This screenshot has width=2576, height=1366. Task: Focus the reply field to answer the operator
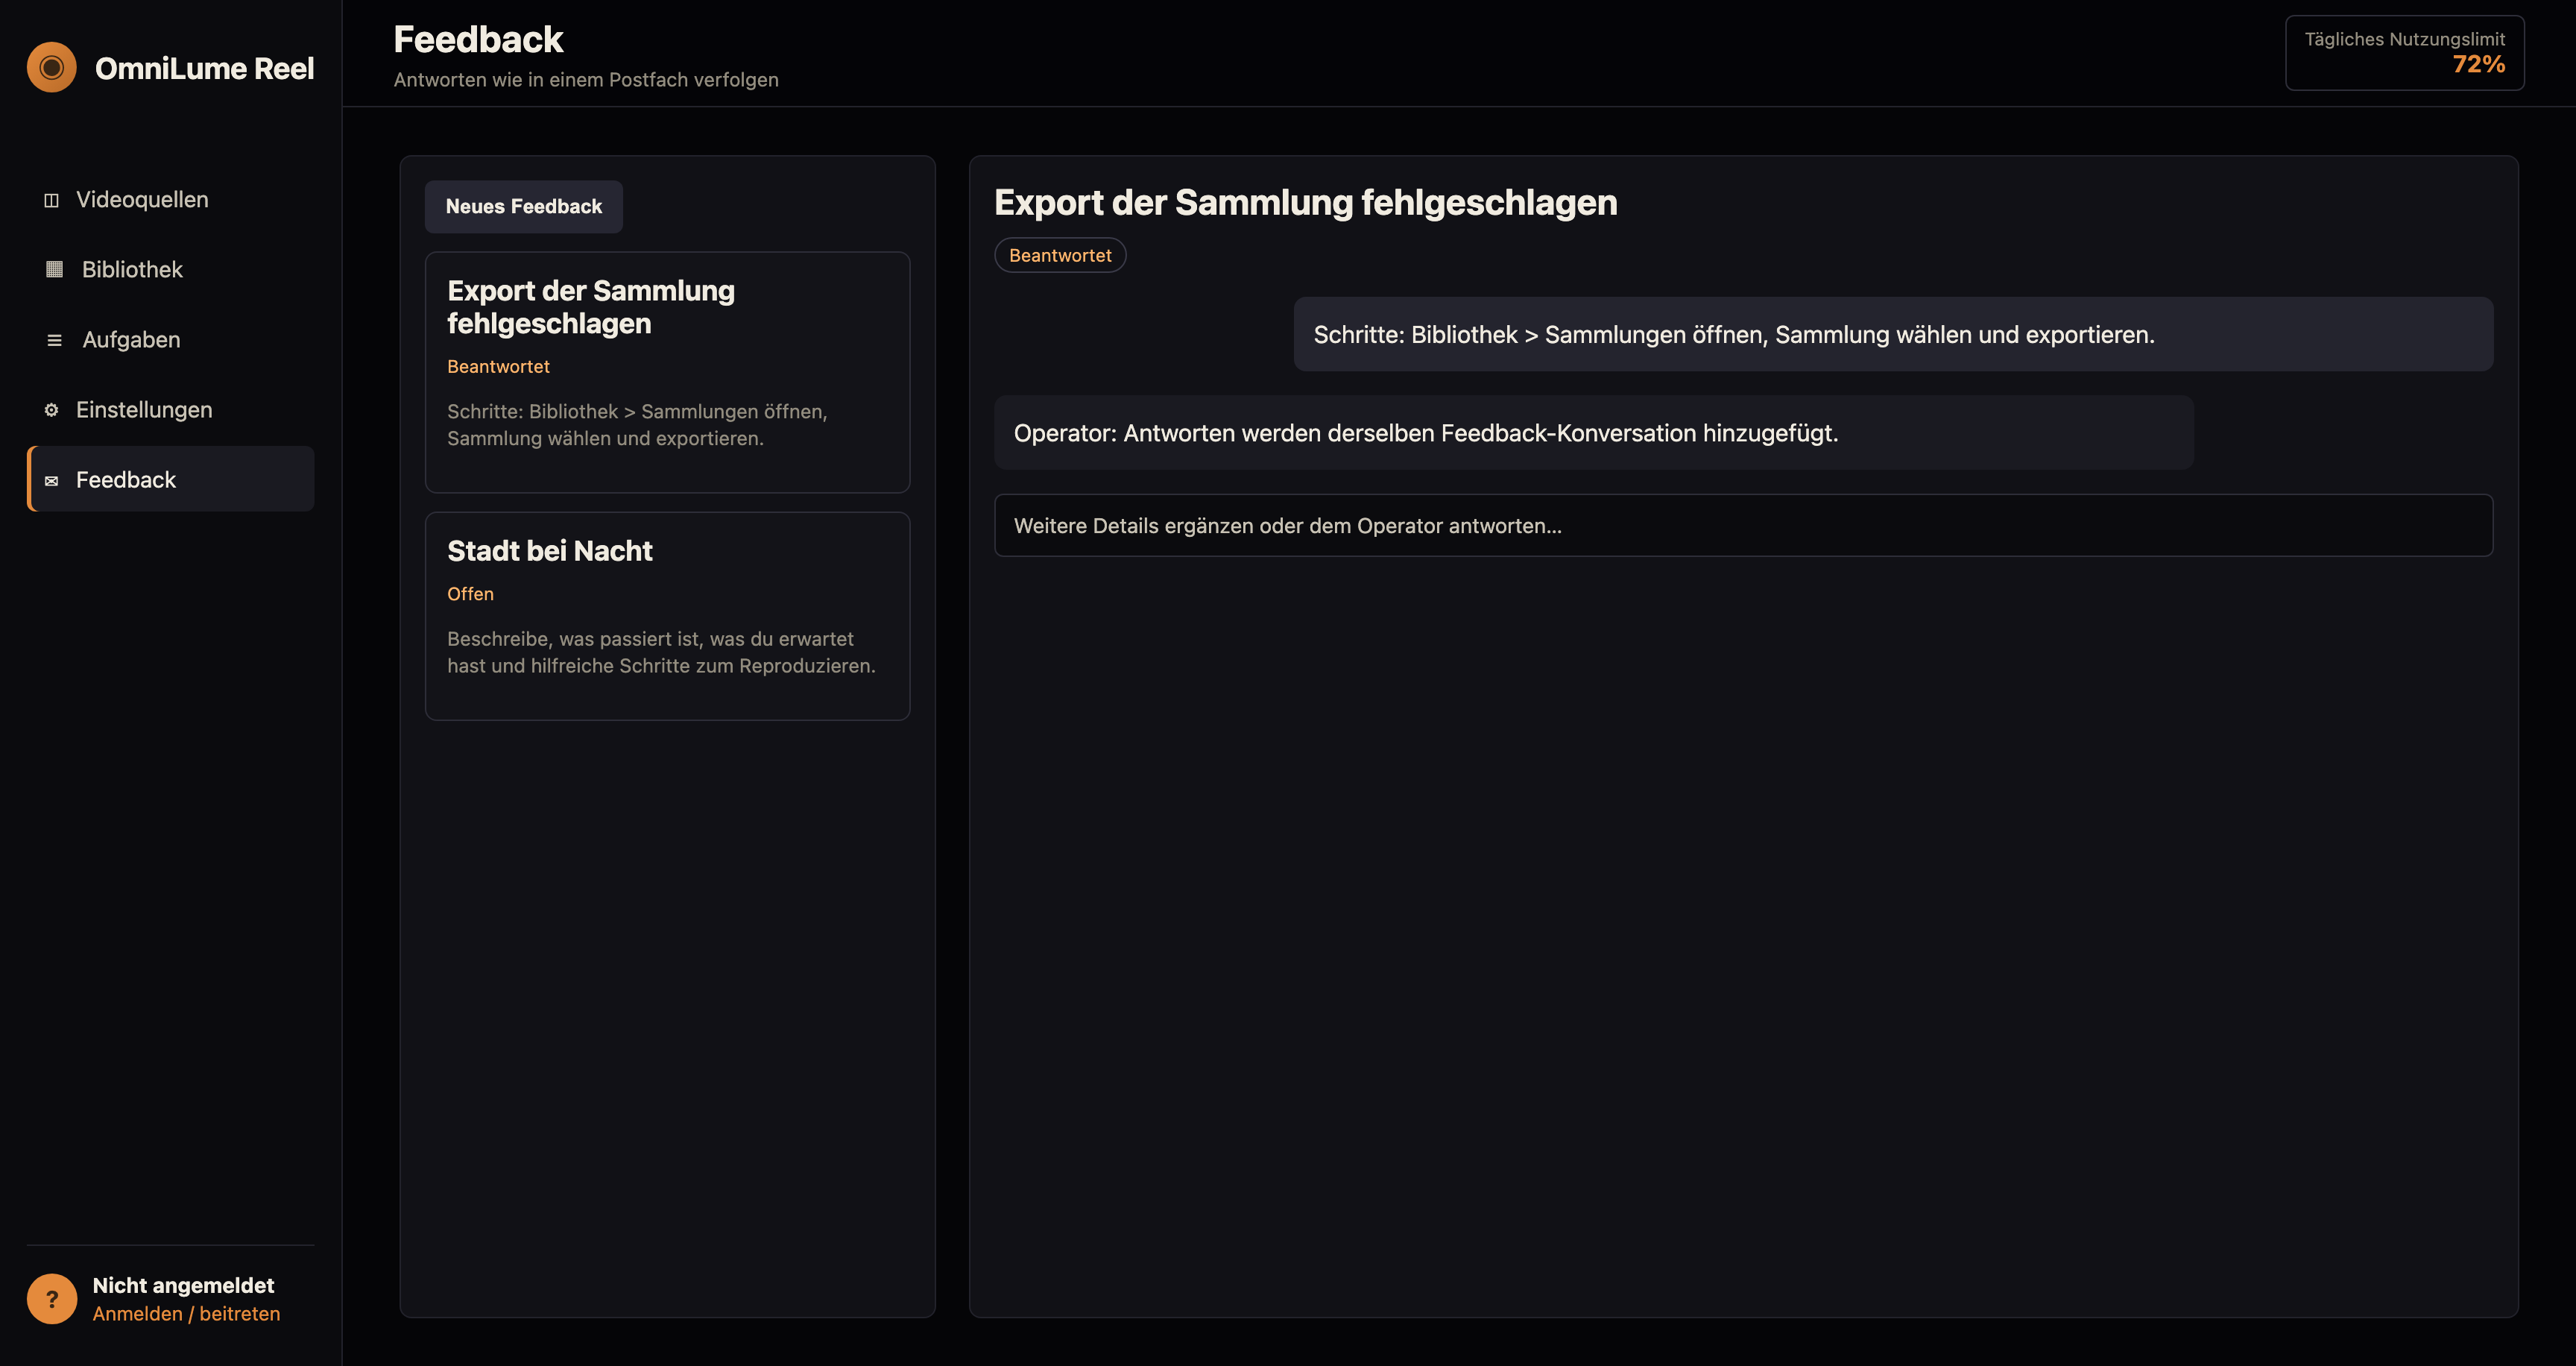coord(1743,525)
